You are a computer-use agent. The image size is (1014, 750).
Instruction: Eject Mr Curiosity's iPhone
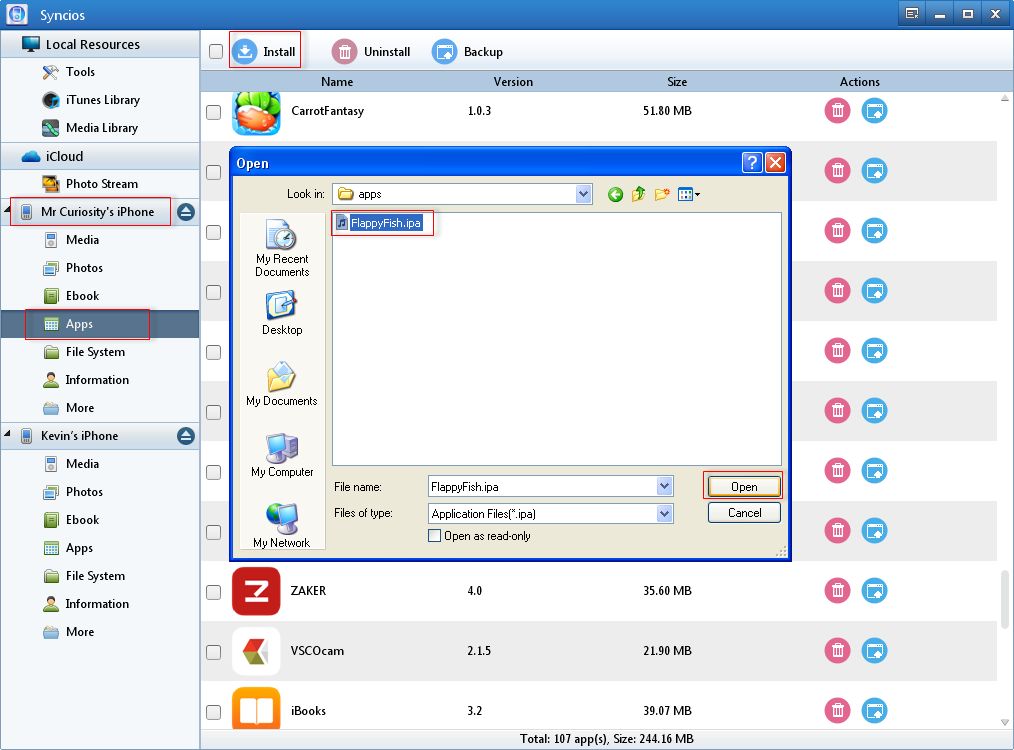tap(186, 212)
